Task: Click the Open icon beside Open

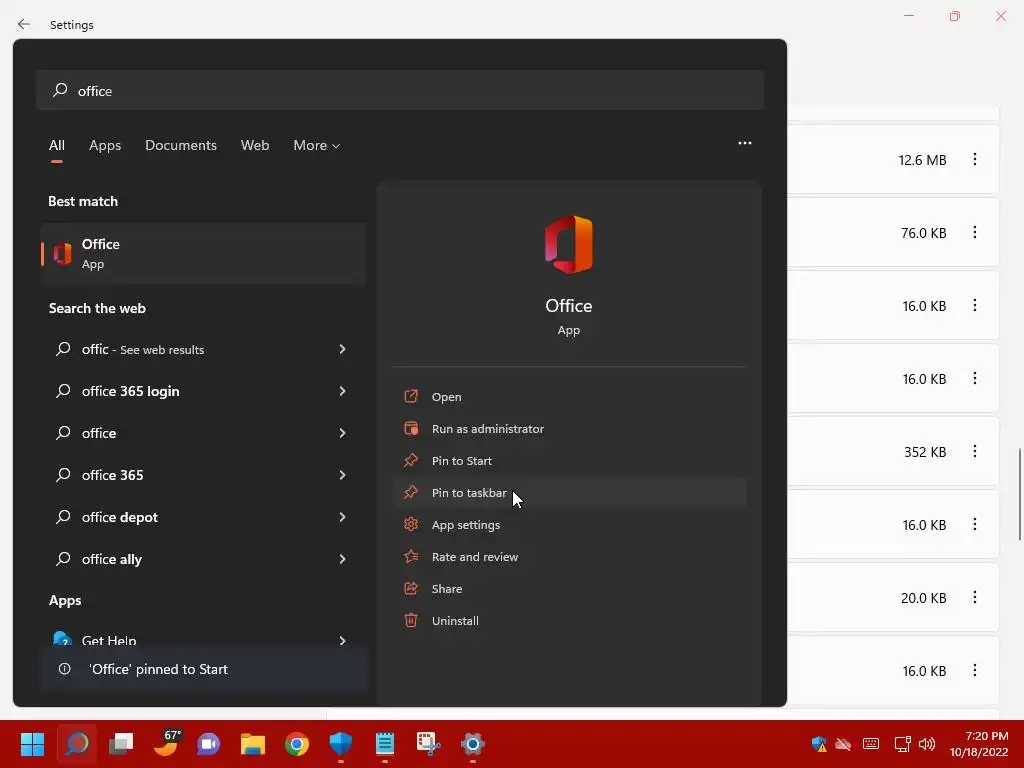Action: (x=411, y=396)
